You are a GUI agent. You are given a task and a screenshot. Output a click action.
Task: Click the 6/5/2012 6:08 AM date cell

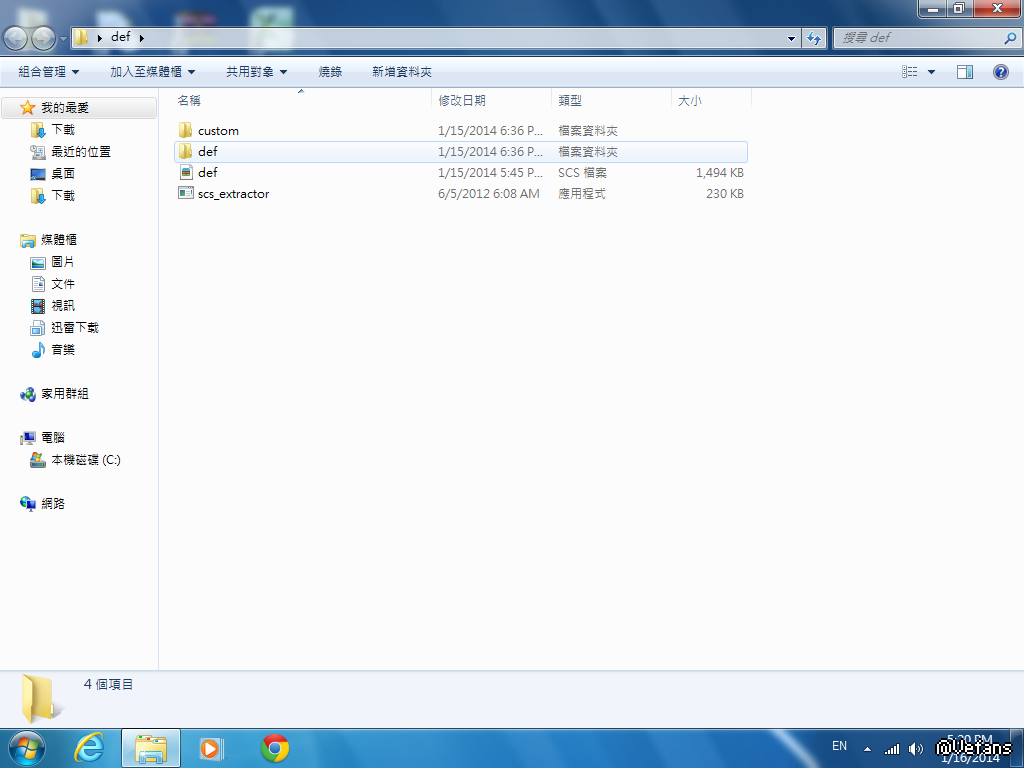pos(488,194)
